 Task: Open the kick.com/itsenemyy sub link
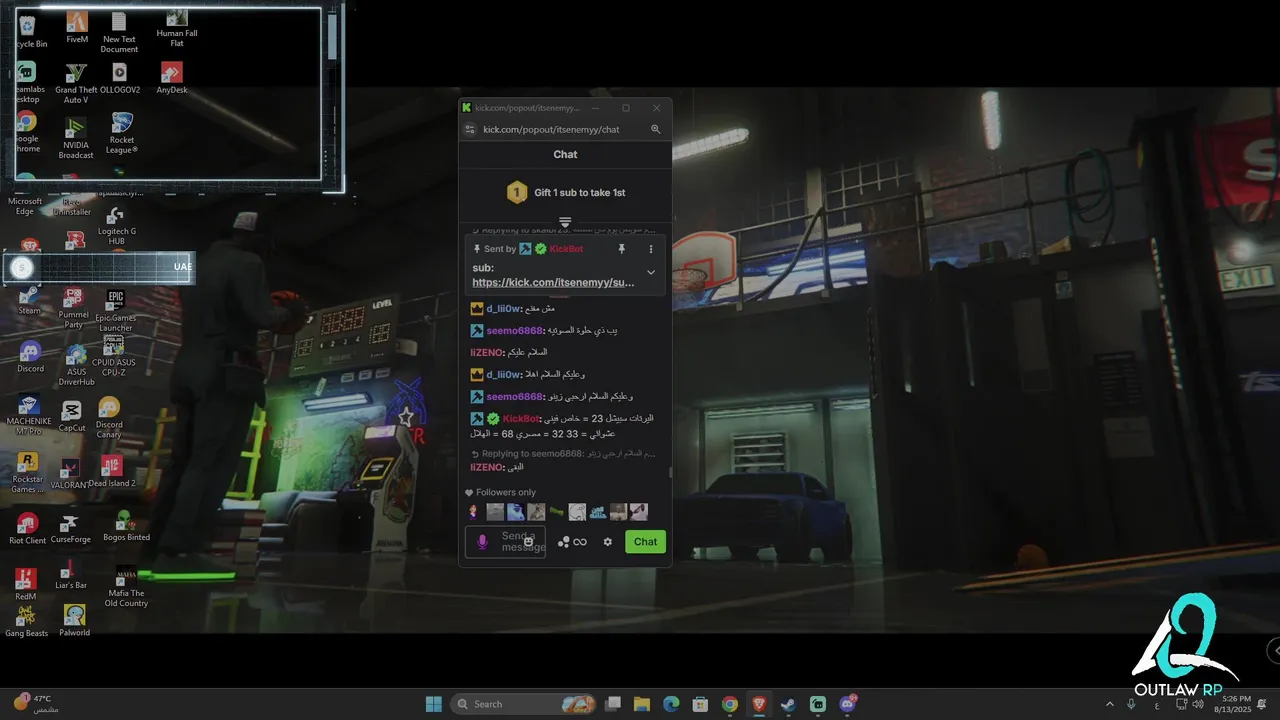pyautogui.click(x=553, y=283)
